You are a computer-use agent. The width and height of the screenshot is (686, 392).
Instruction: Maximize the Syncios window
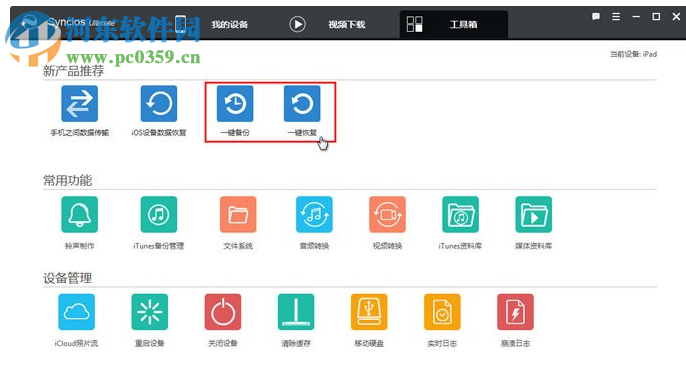(x=656, y=17)
